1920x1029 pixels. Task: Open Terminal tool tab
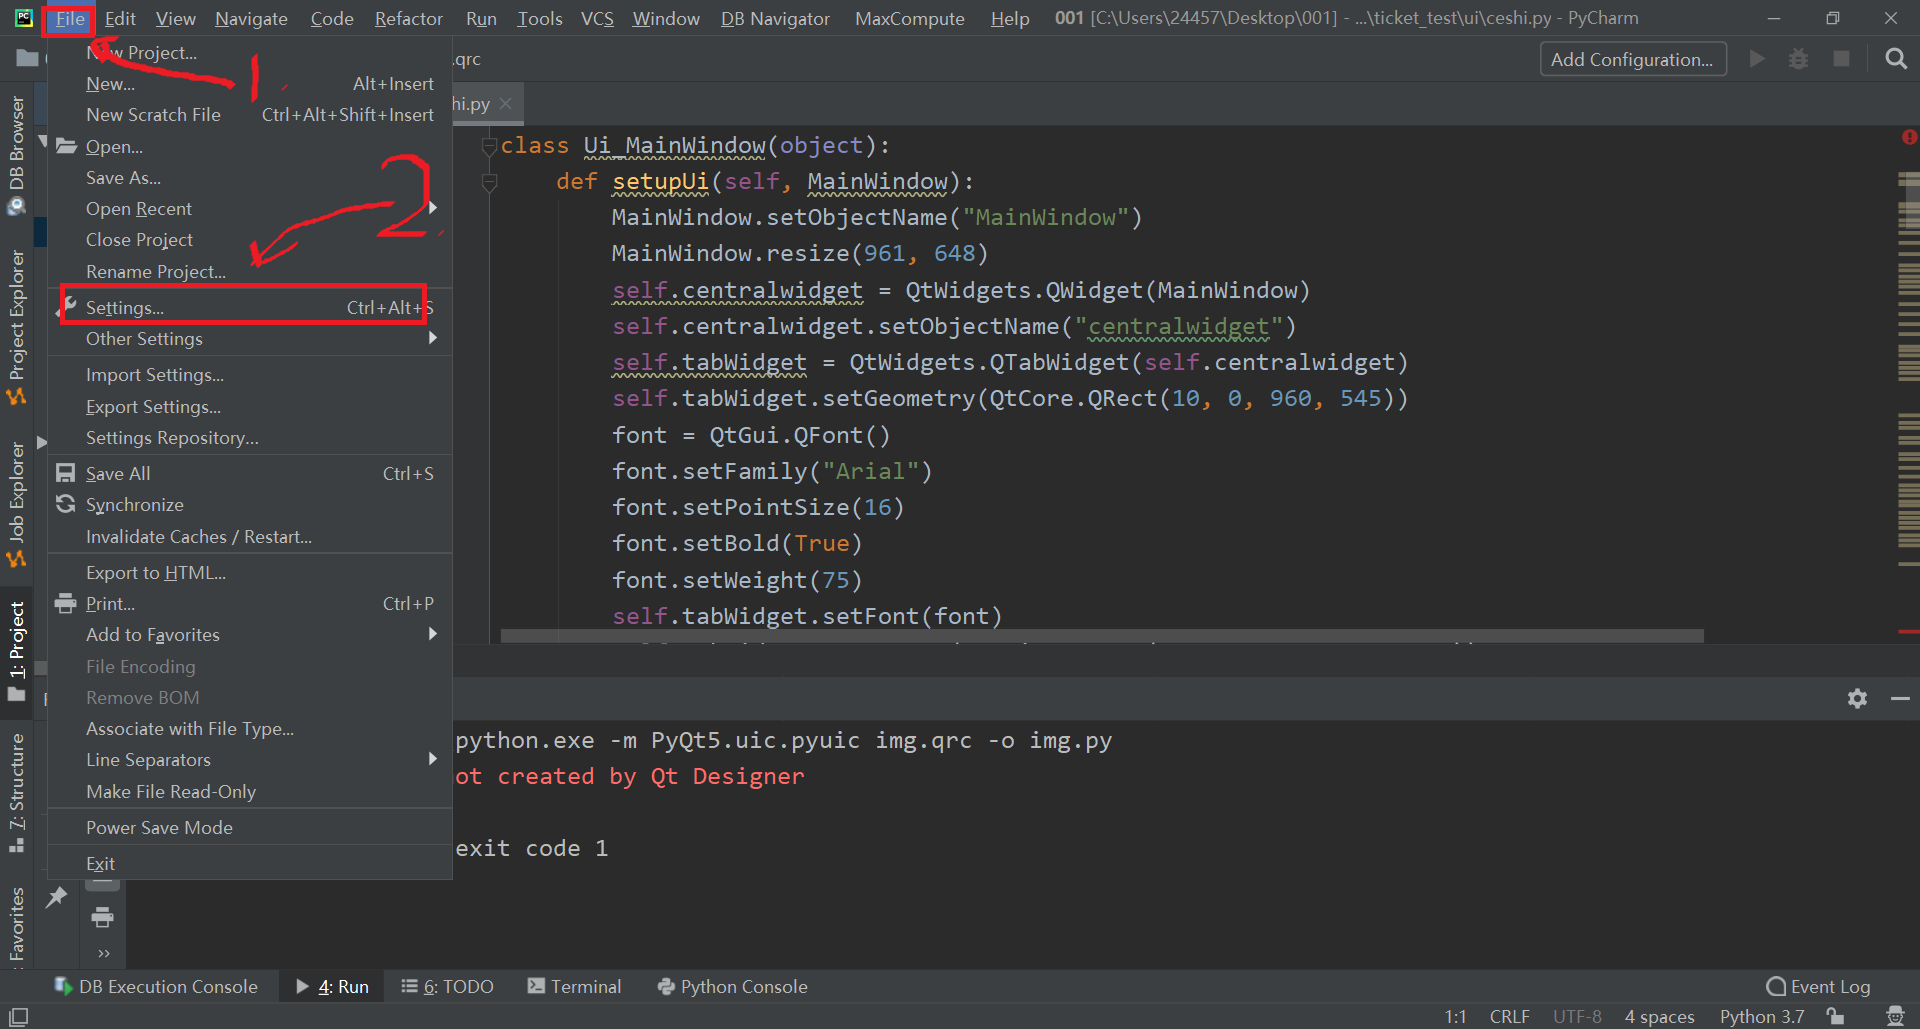(x=575, y=987)
